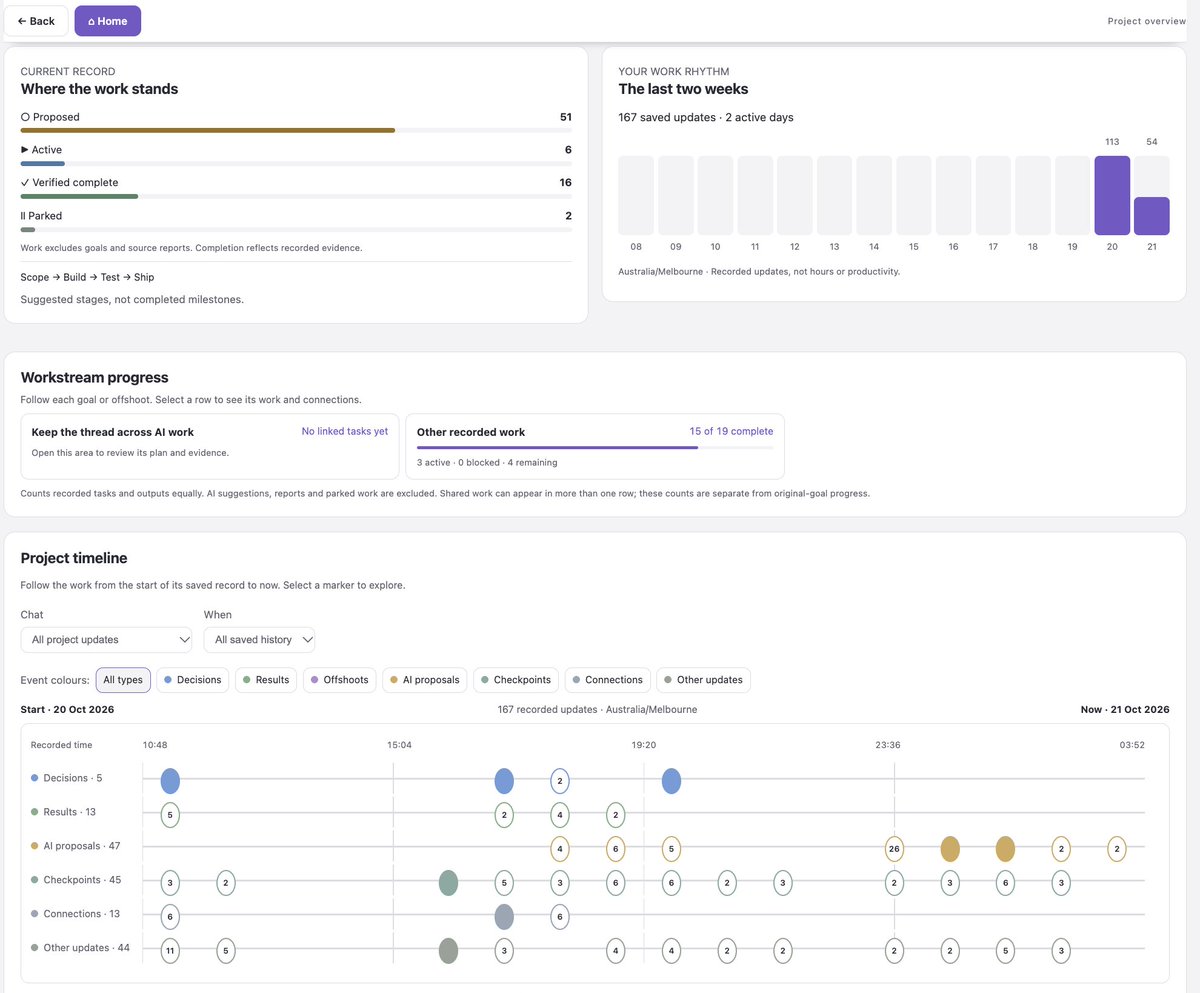Select the filled marker in Other updates row
The width and height of the screenshot is (1200, 993).
[448, 951]
